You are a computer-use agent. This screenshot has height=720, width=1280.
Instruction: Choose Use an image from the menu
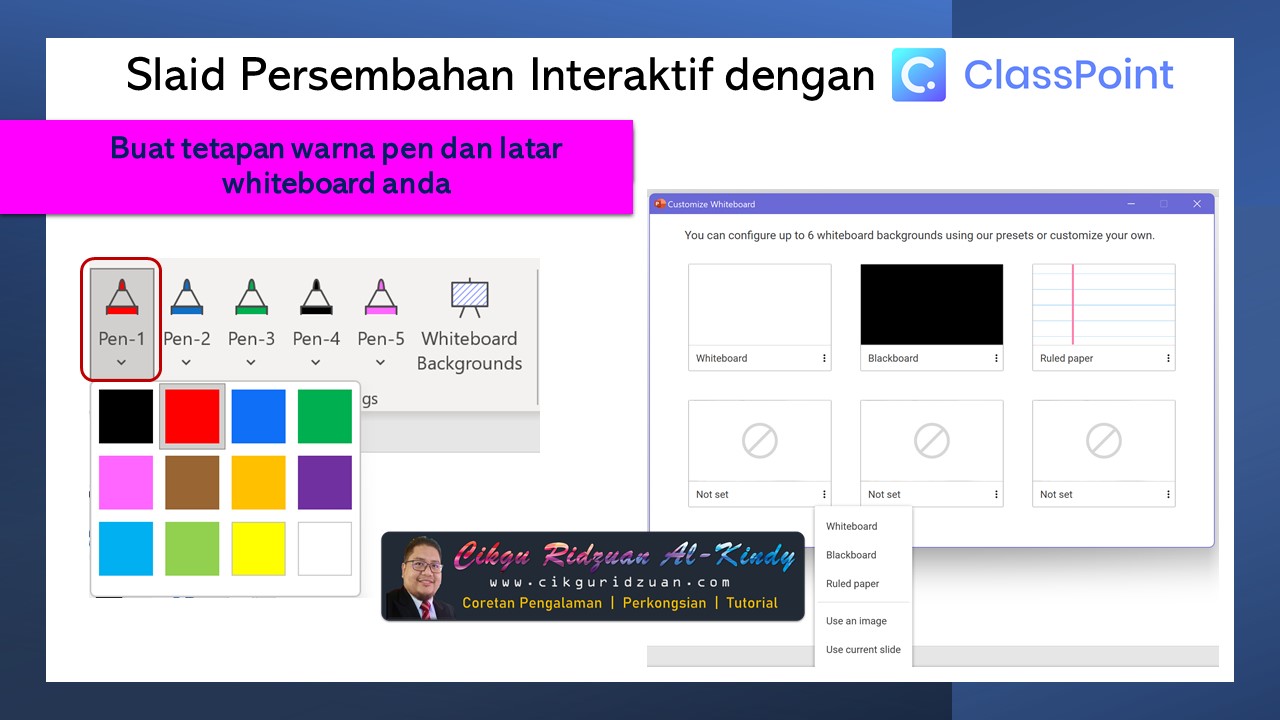[856, 620]
